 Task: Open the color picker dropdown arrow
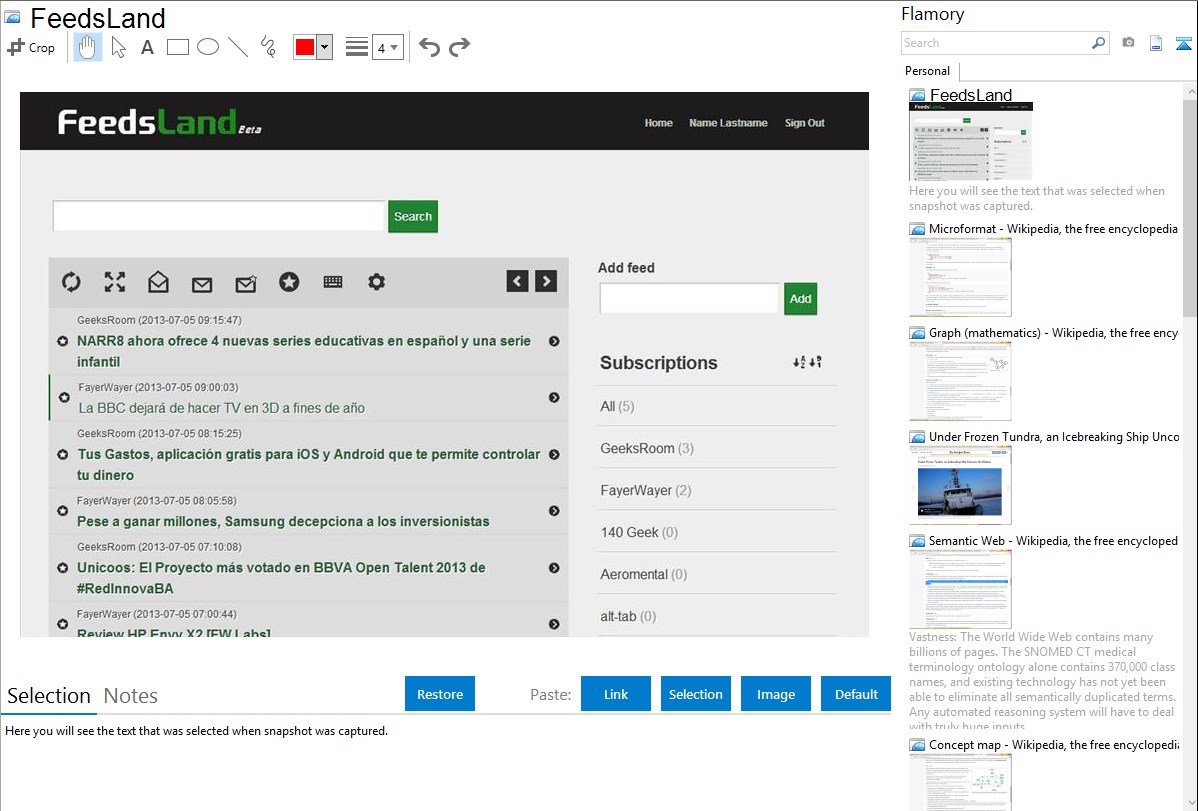point(325,47)
